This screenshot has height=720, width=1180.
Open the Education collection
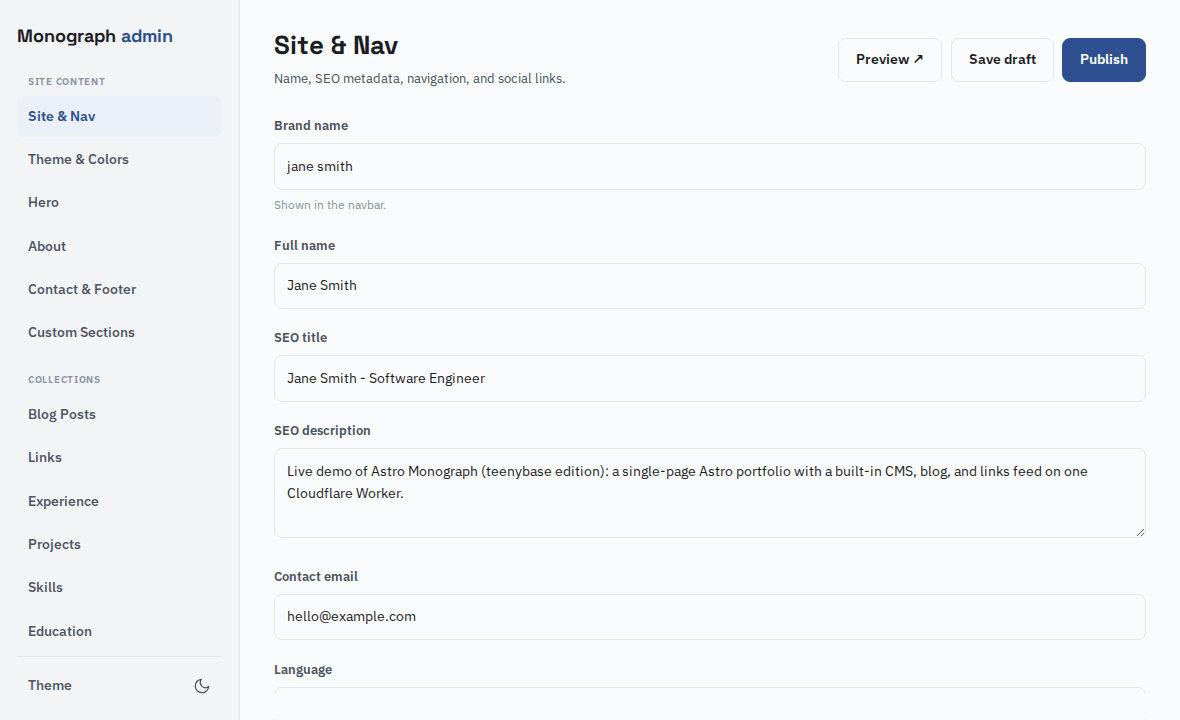pyautogui.click(x=119, y=631)
